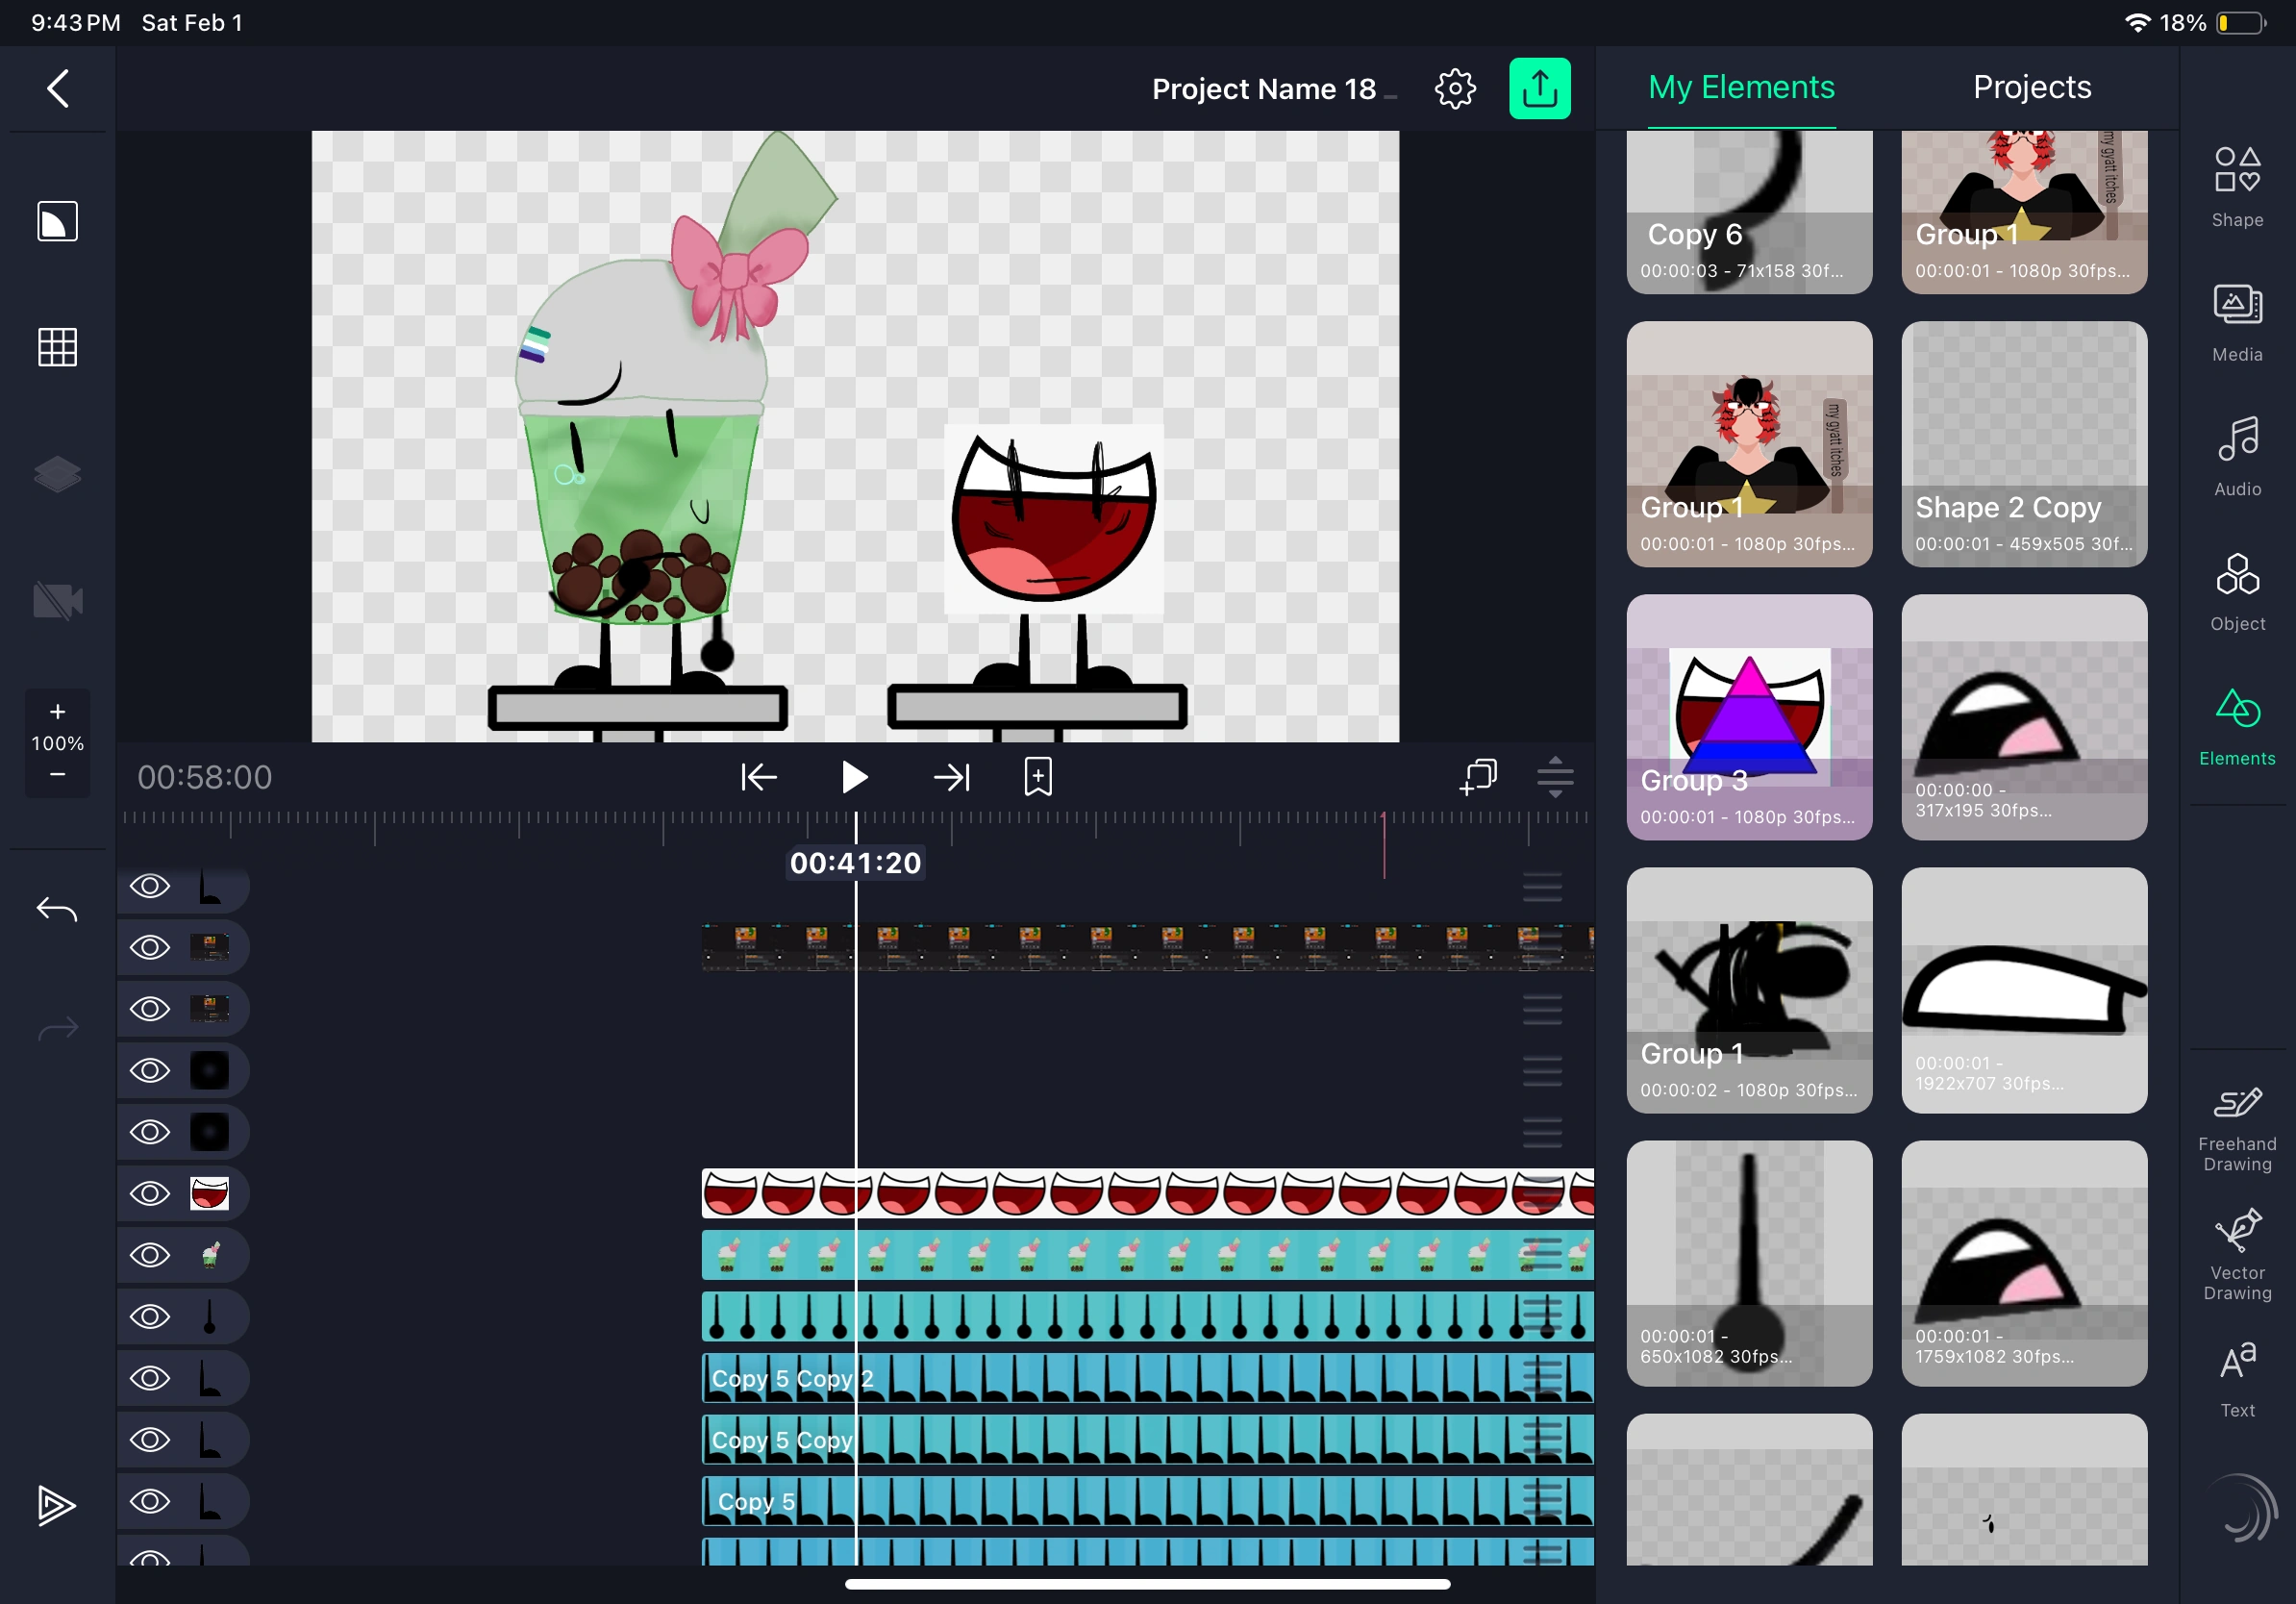2296x1604 pixels.
Task: Select the Group 3 element thumbnail
Action: pos(1748,717)
